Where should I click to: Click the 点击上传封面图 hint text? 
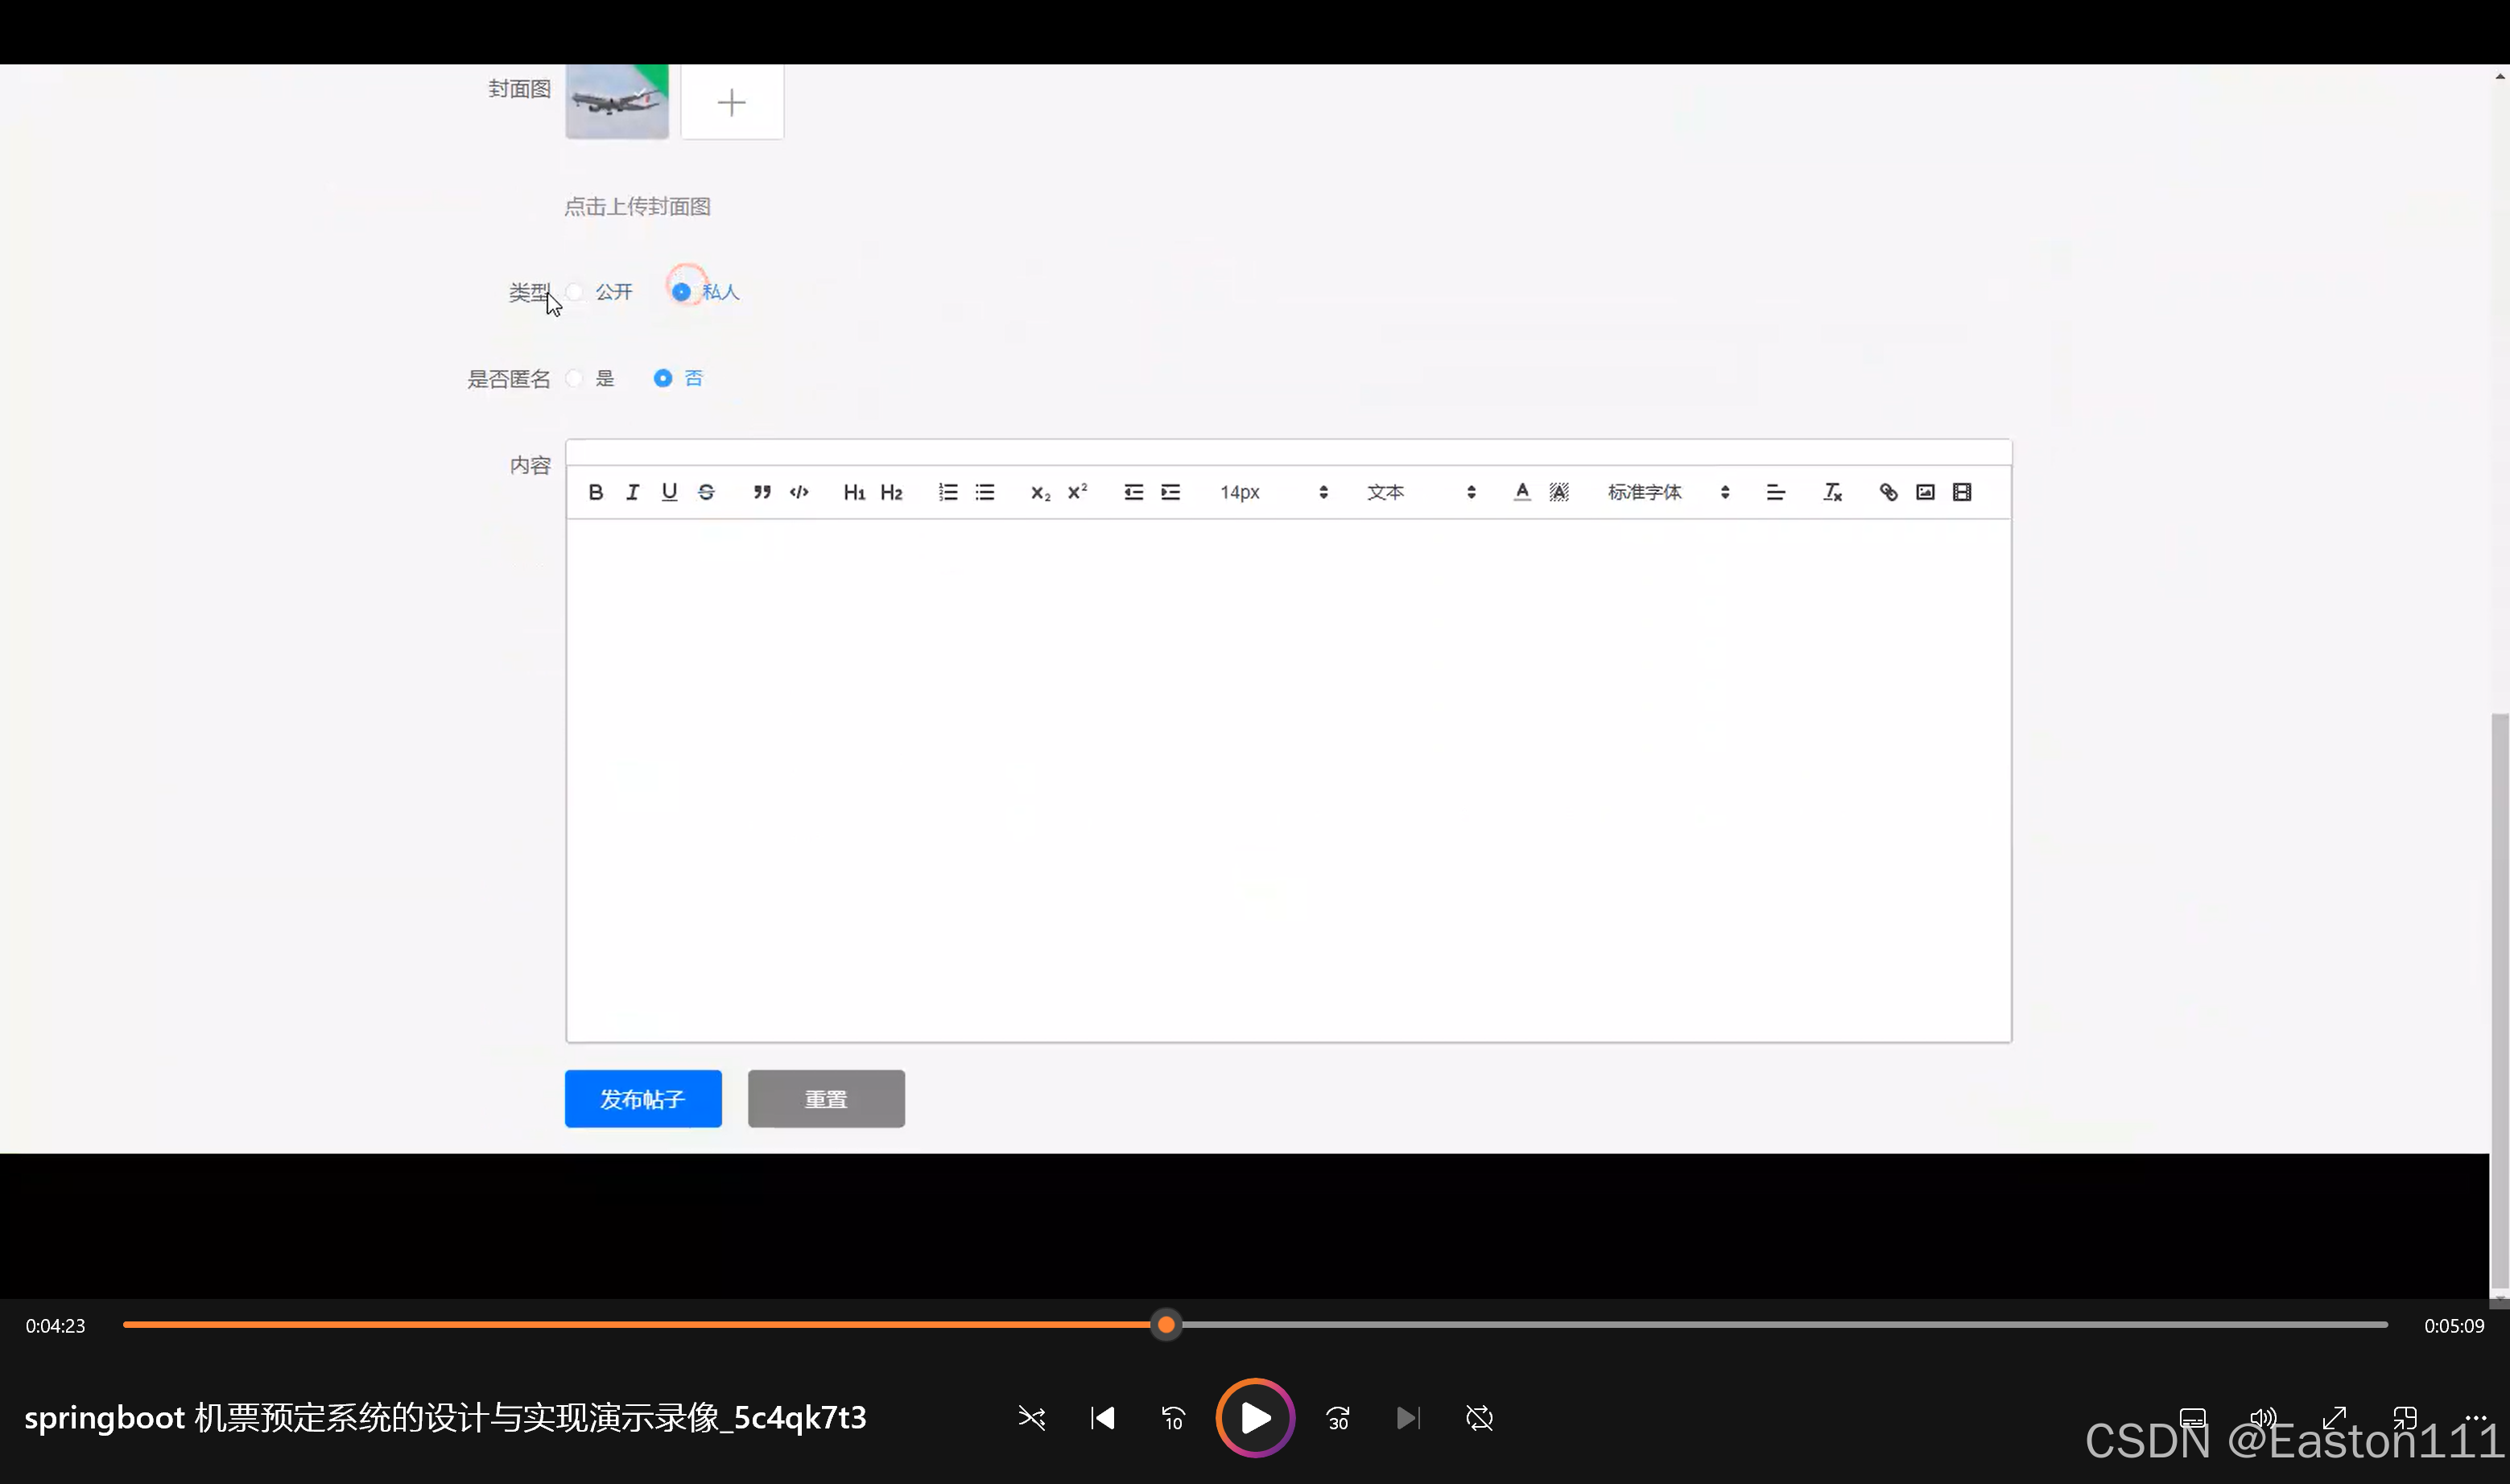[x=637, y=207]
